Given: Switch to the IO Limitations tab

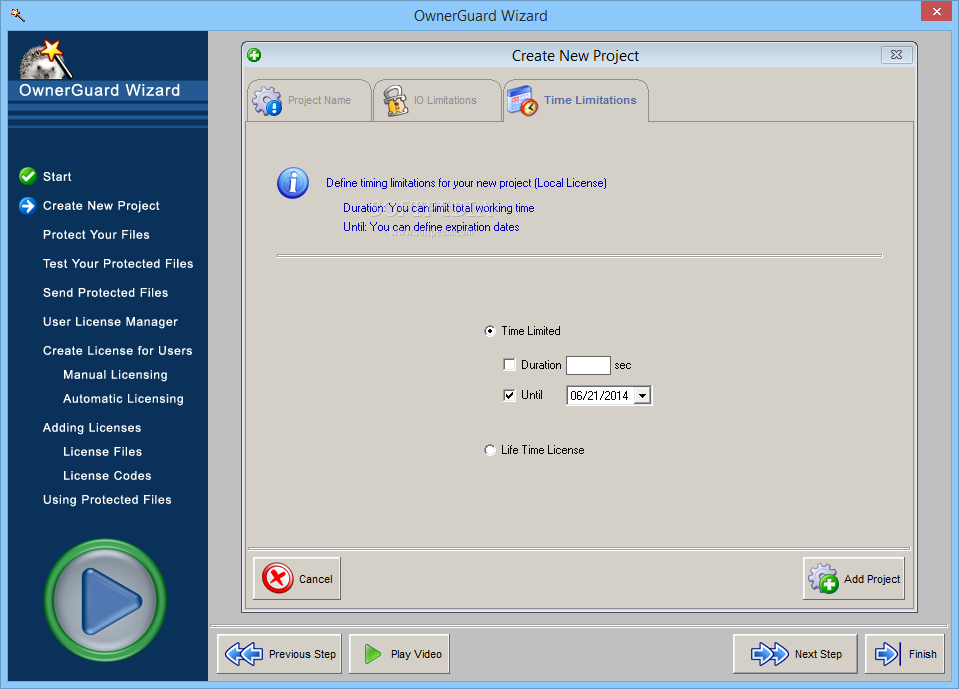Looking at the screenshot, I should tap(437, 100).
